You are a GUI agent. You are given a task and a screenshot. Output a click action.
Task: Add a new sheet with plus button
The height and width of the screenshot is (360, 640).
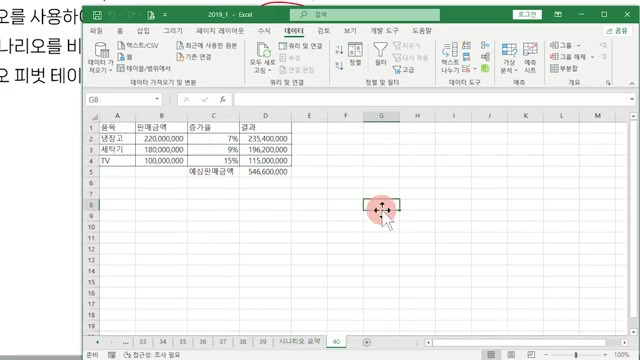(x=367, y=342)
